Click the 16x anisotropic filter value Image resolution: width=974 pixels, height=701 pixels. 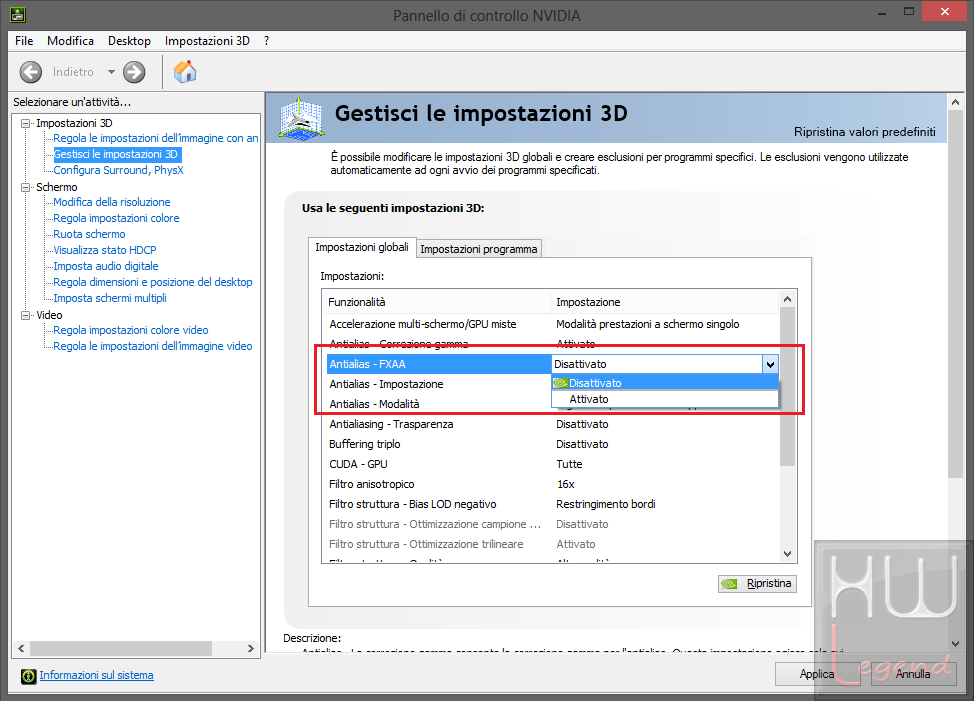pyautogui.click(x=566, y=484)
